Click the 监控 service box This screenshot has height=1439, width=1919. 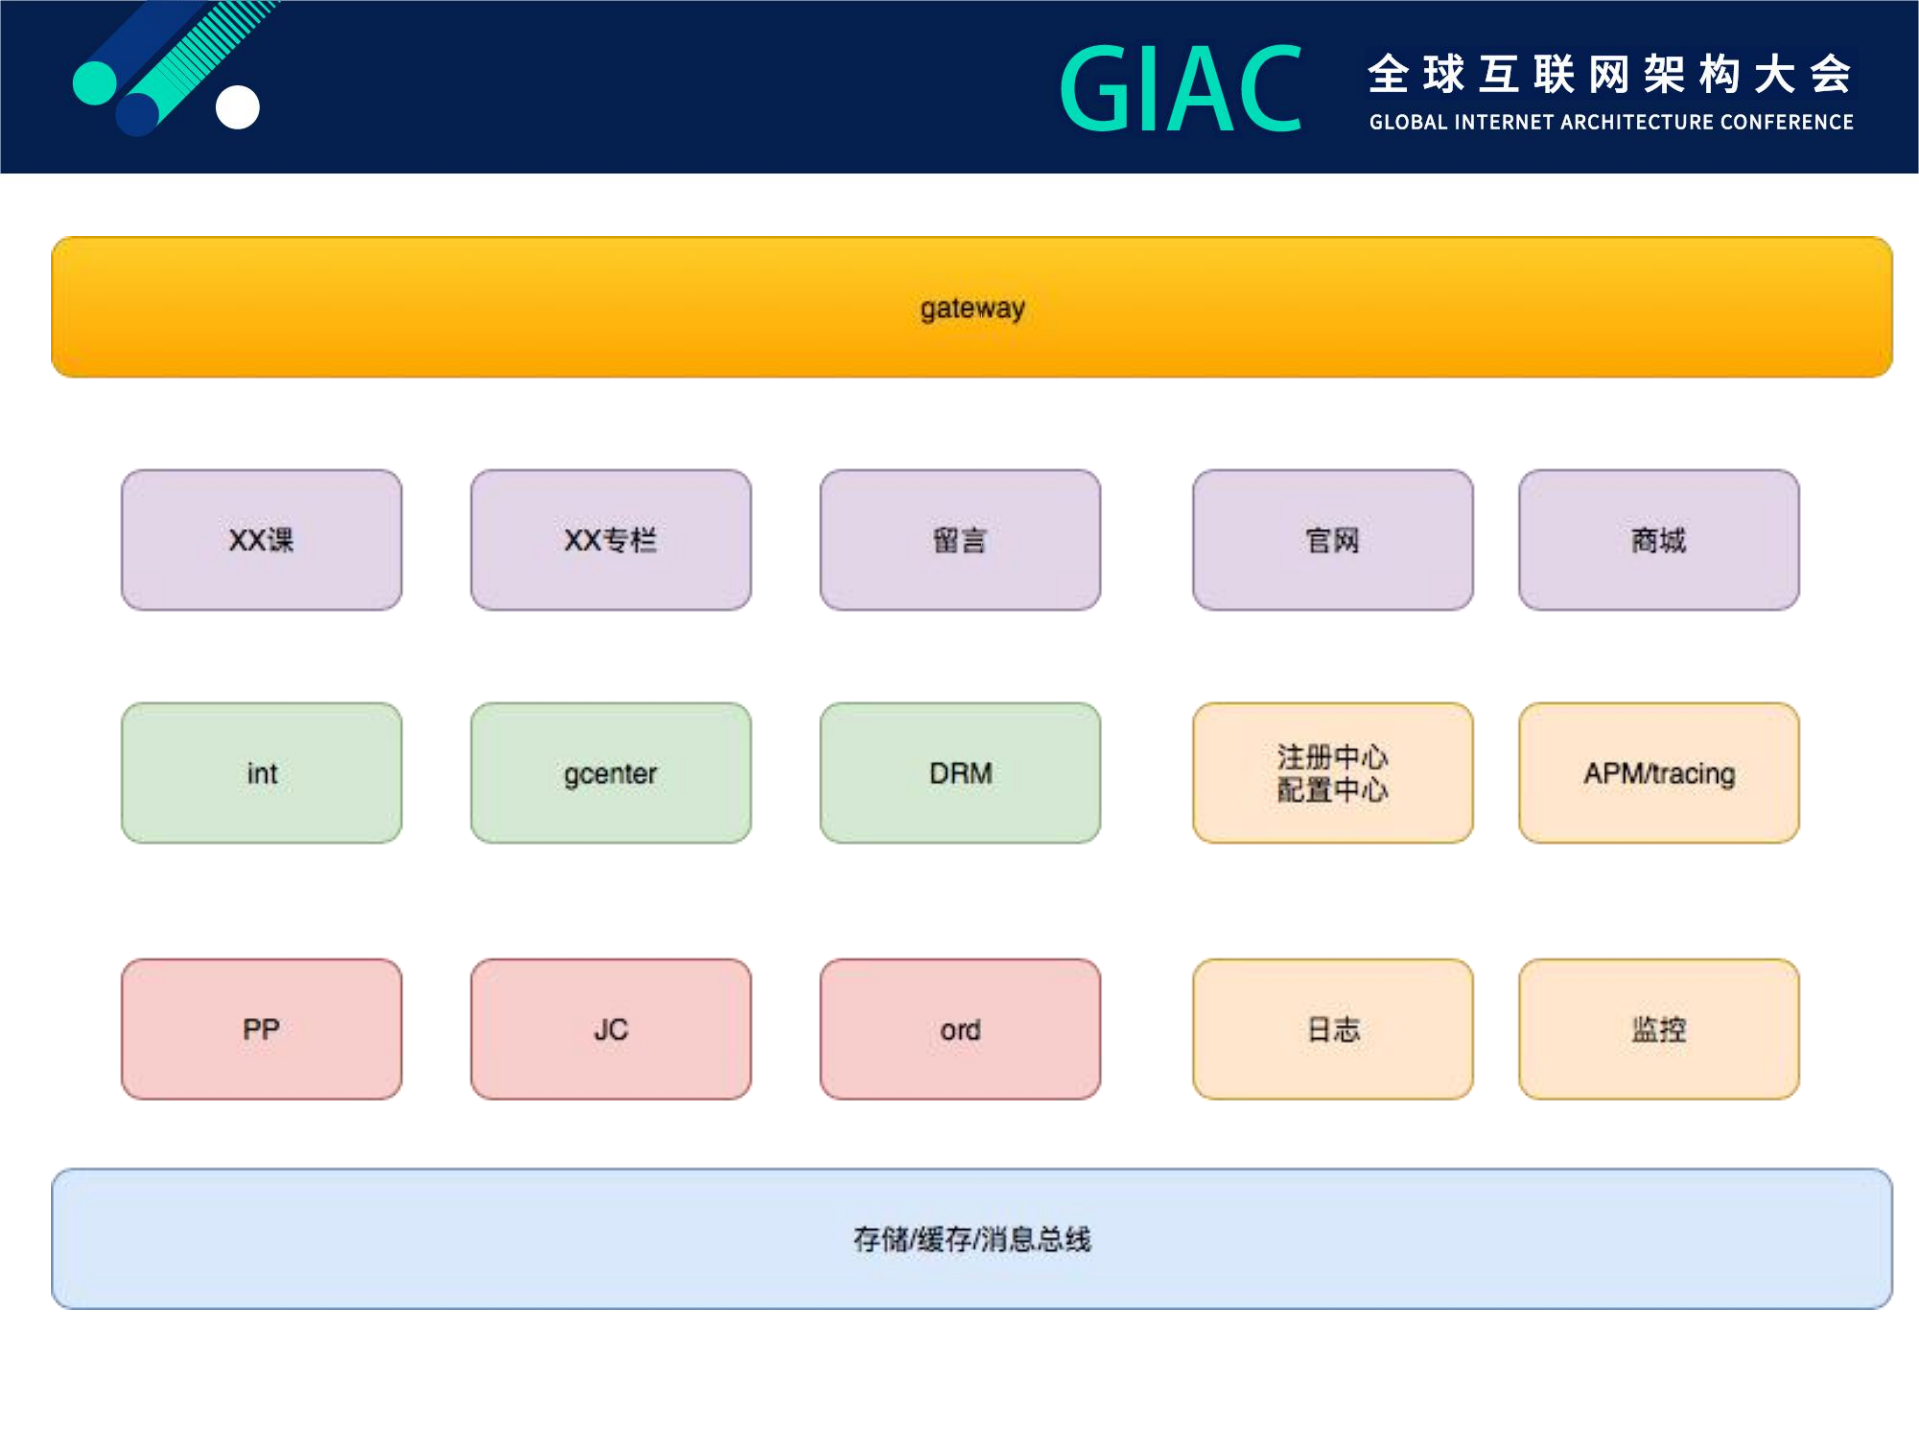tap(1658, 1028)
